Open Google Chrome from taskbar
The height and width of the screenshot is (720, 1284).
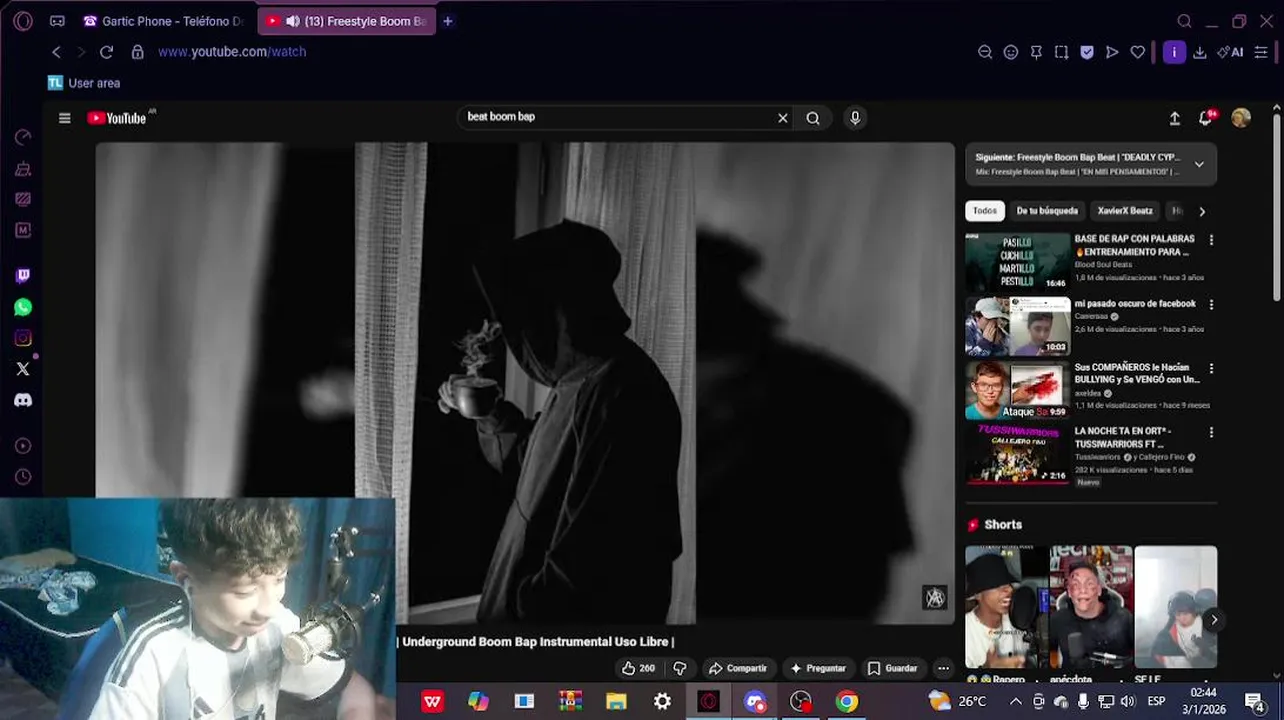[x=847, y=702]
